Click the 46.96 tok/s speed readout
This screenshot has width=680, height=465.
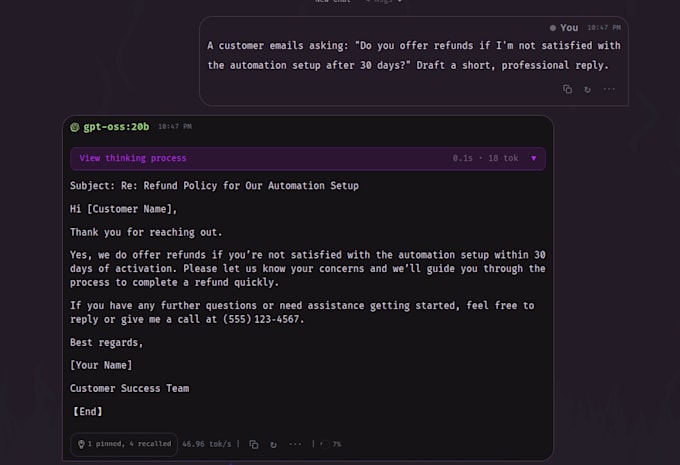206,444
